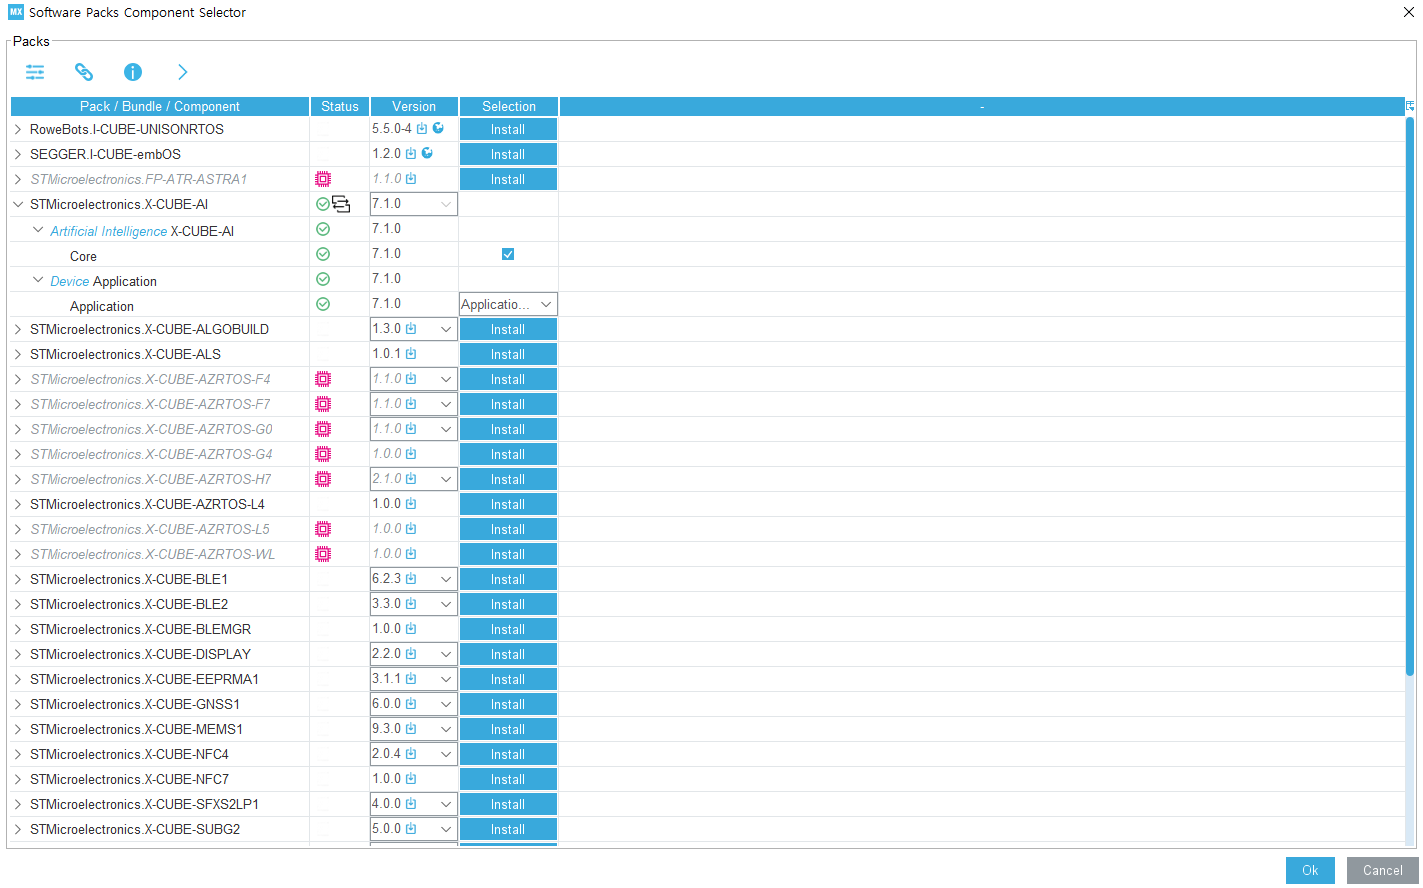The image size is (1423, 888).
Task: Click the download icon beside X-CUBE-ALS version 1.0.1
Action: point(411,353)
